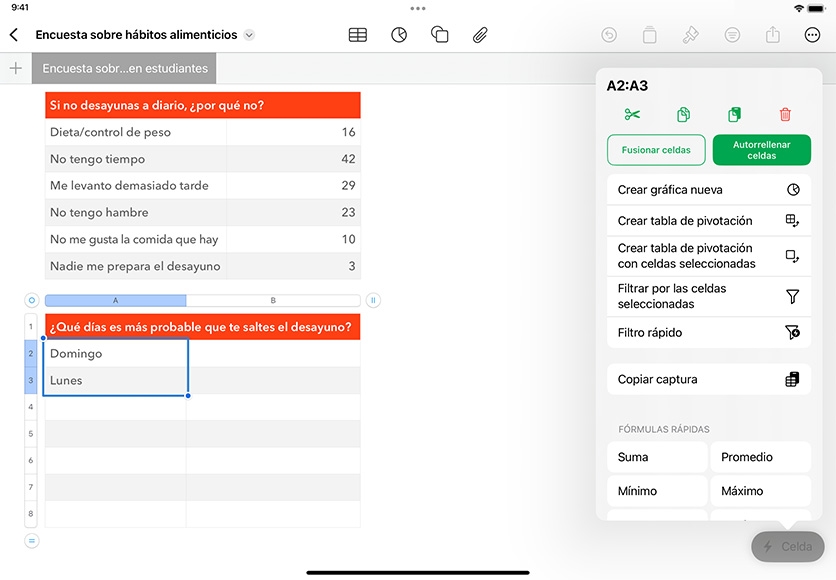This screenshot has height=580, width=836.
Task: Copy selected cells icon
Action: [x=684, y=115]
